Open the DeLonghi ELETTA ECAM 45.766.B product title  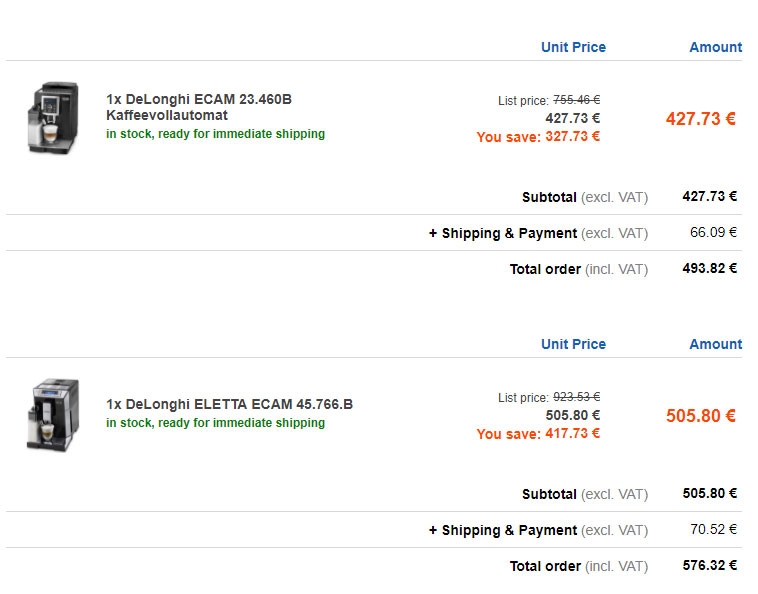point(230,404)
